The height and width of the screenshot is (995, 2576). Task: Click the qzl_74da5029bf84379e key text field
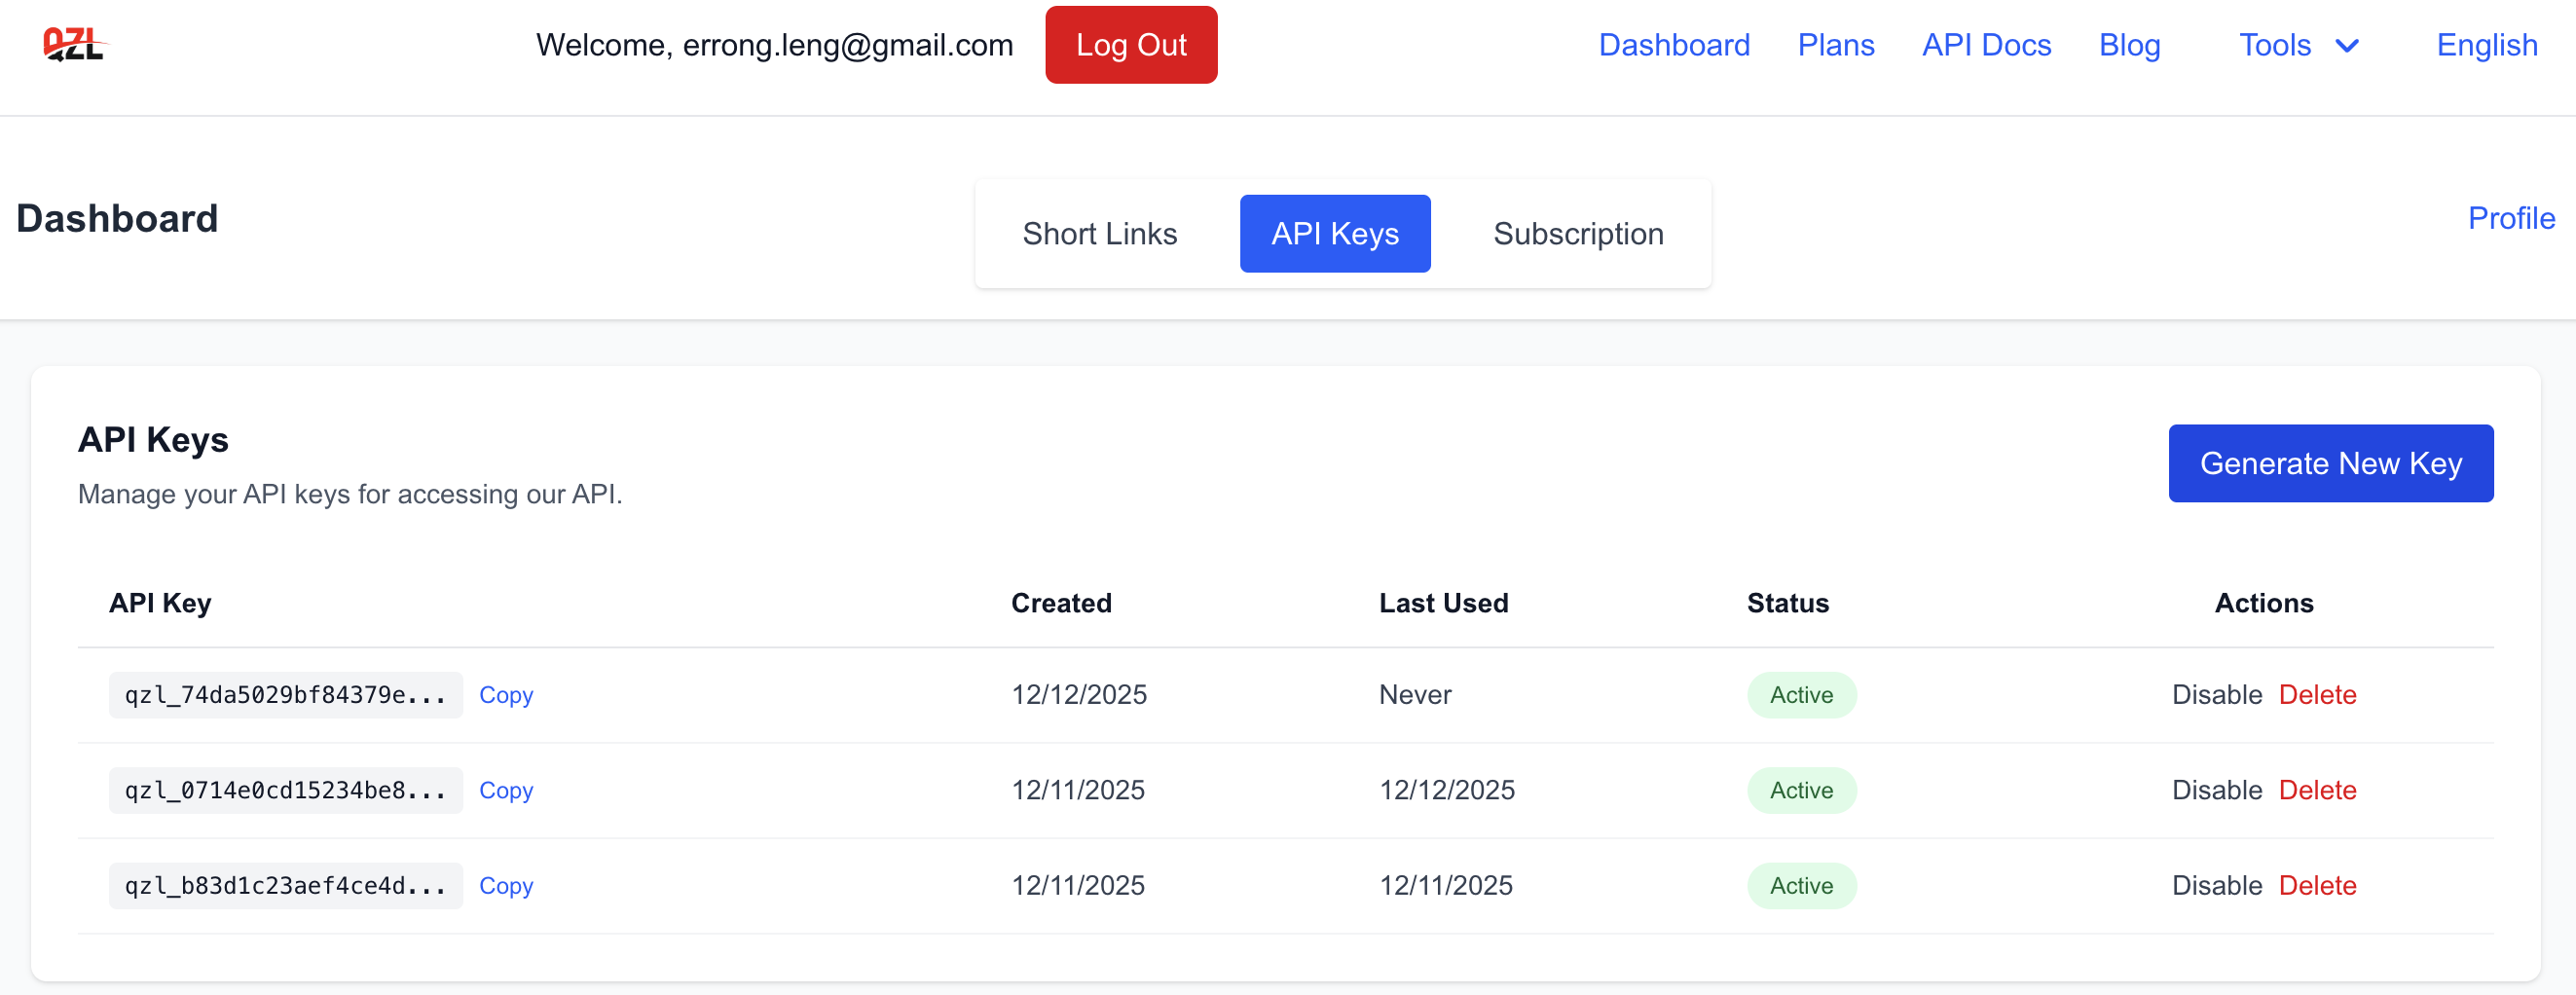(285, 695)
